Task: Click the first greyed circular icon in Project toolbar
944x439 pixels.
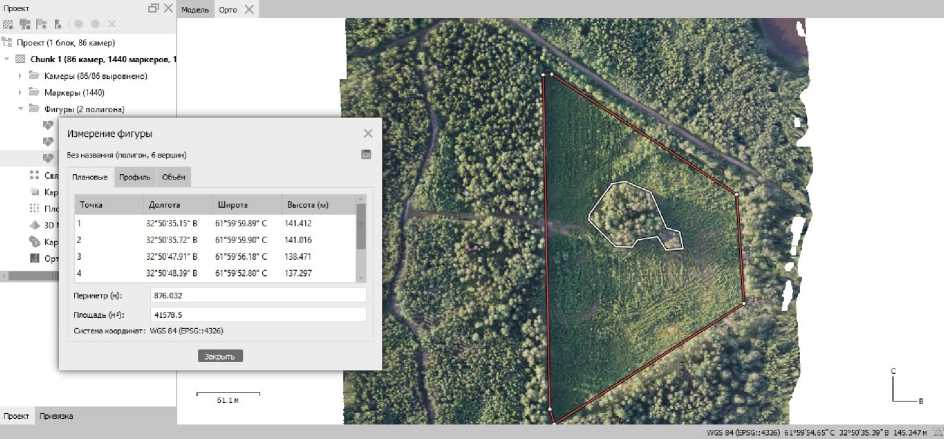Action: pos(78,25)
